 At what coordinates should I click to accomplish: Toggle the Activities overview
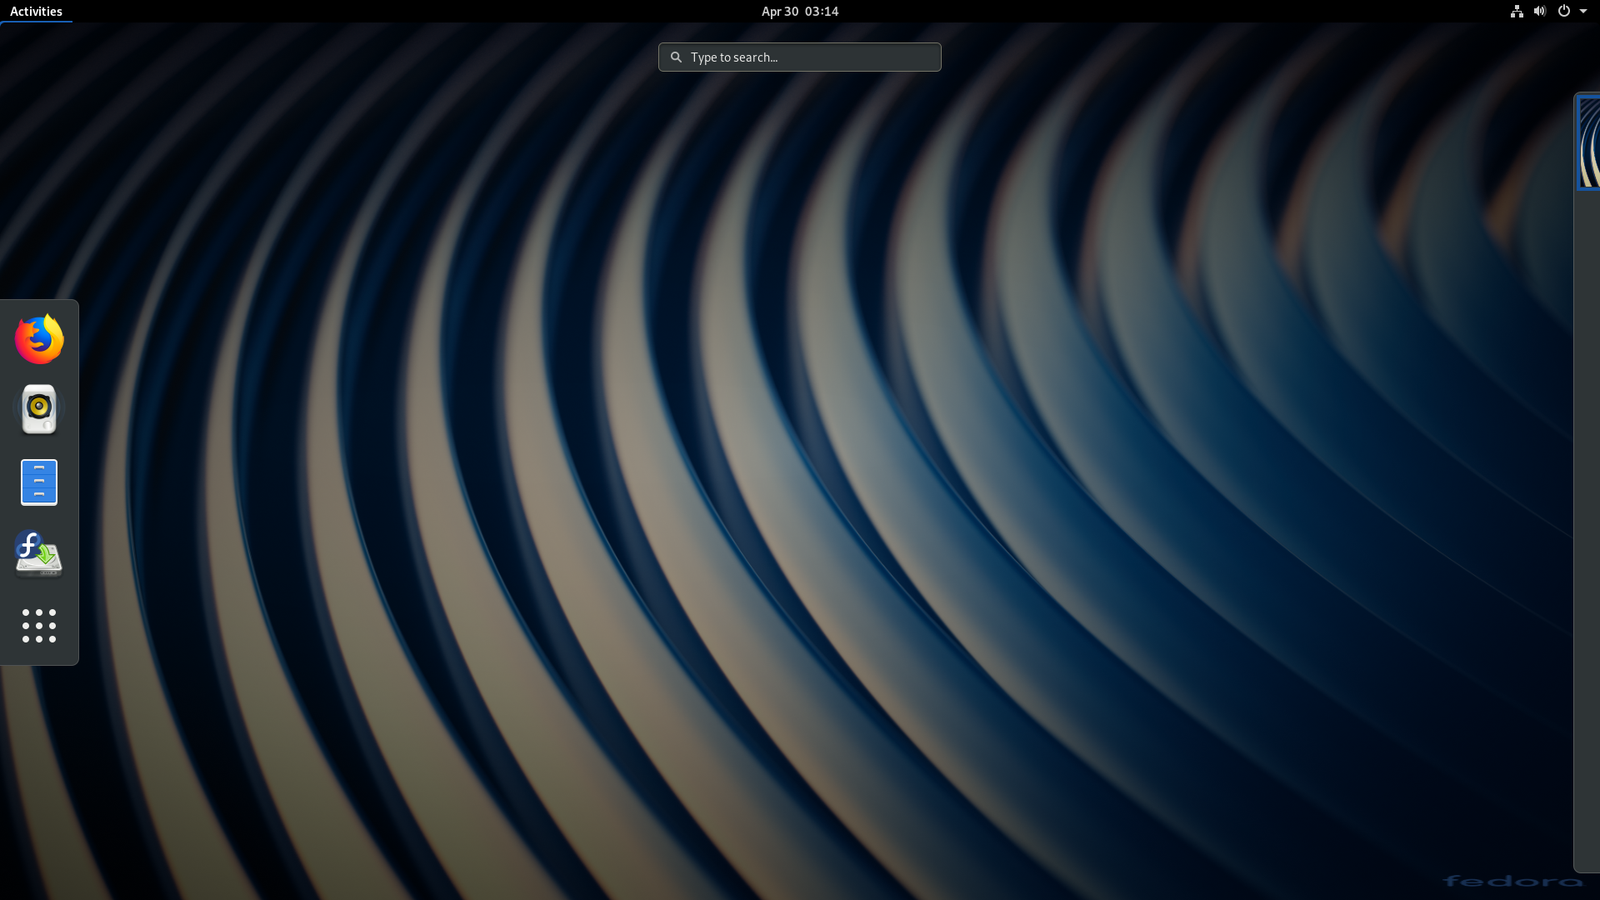pos(36,11)
